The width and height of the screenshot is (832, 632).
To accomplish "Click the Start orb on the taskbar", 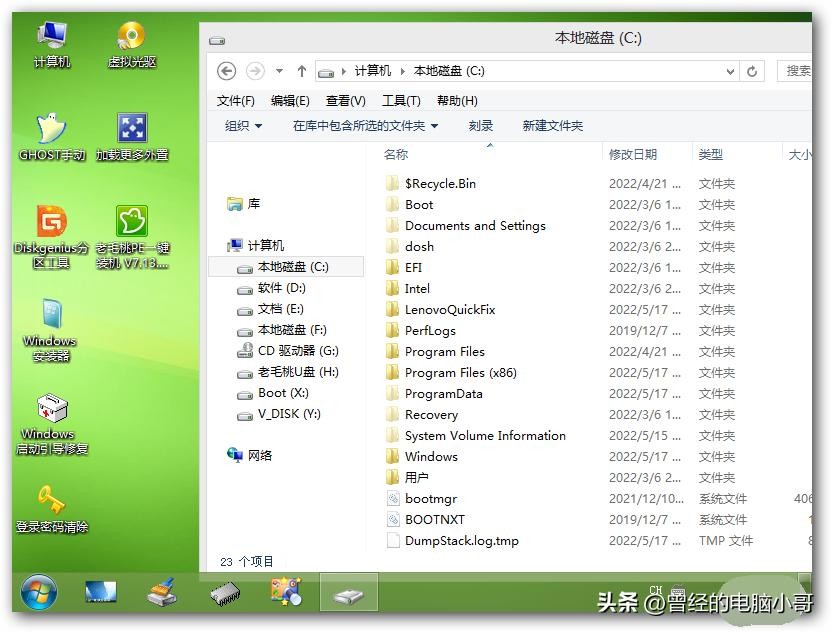I will [x=39, y=592].
